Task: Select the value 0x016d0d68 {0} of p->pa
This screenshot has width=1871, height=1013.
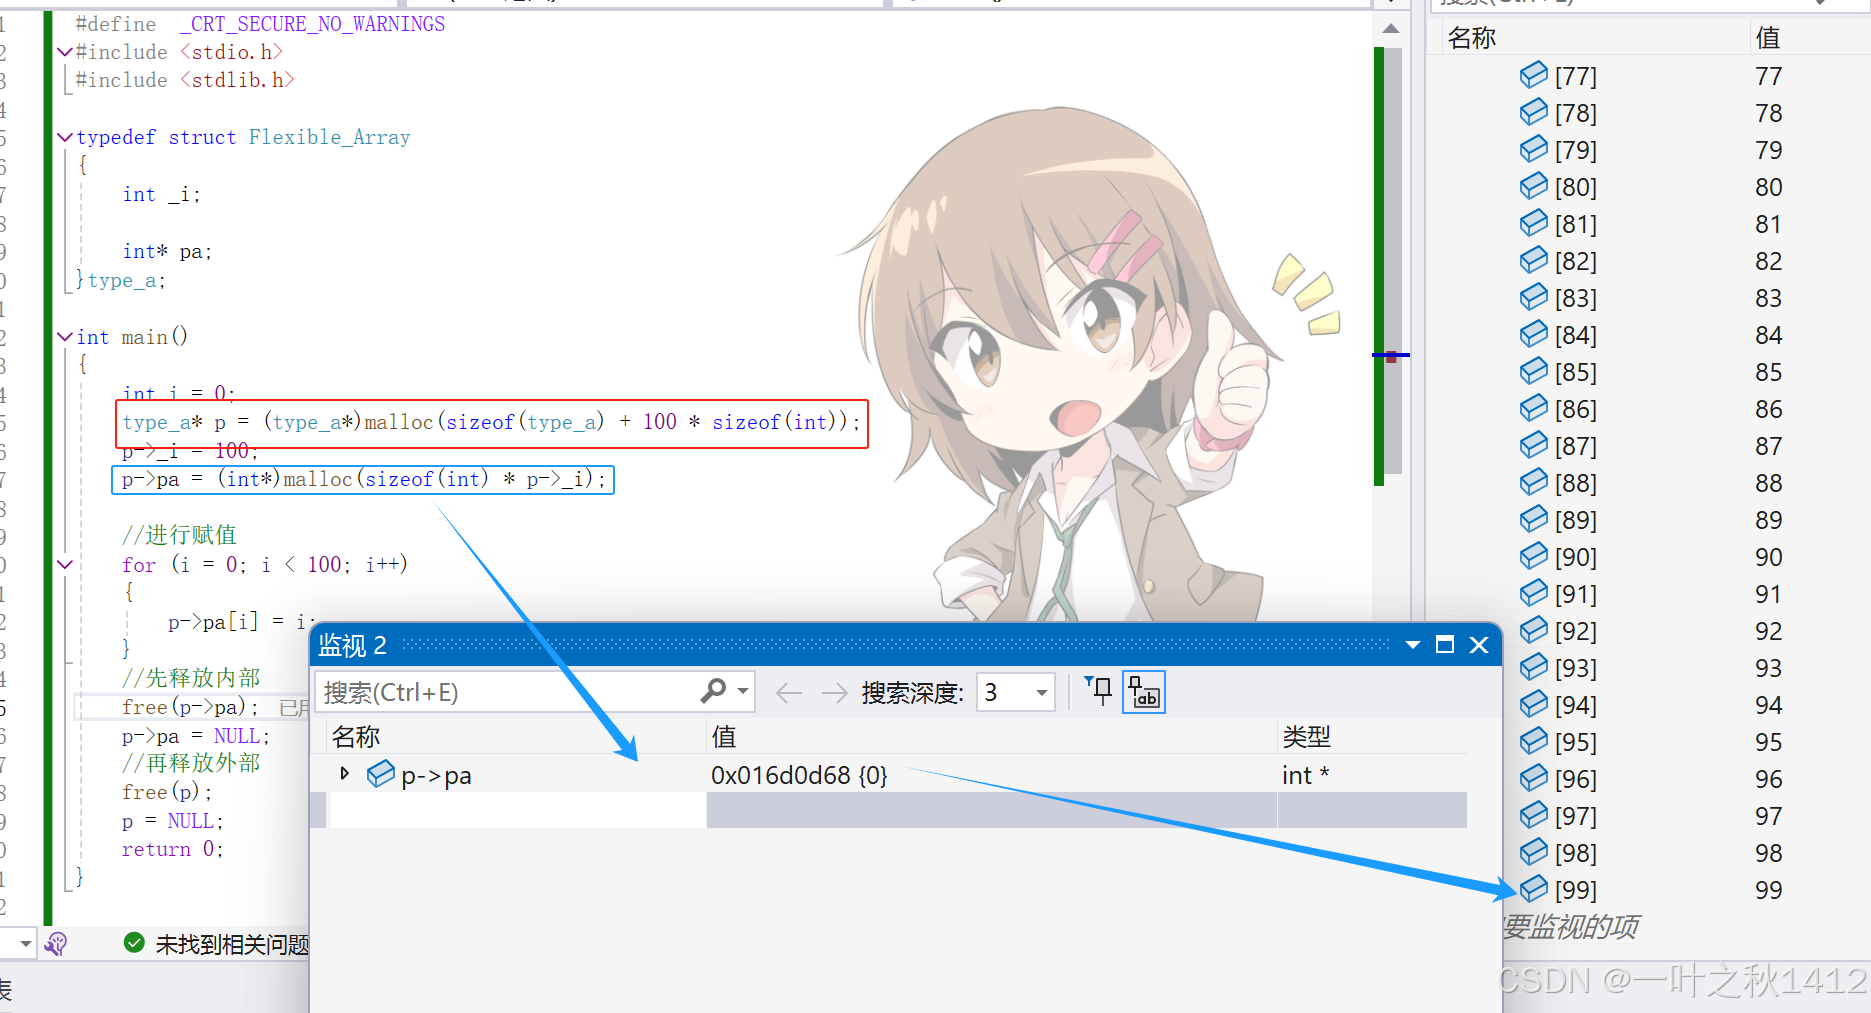Action: 799,775
